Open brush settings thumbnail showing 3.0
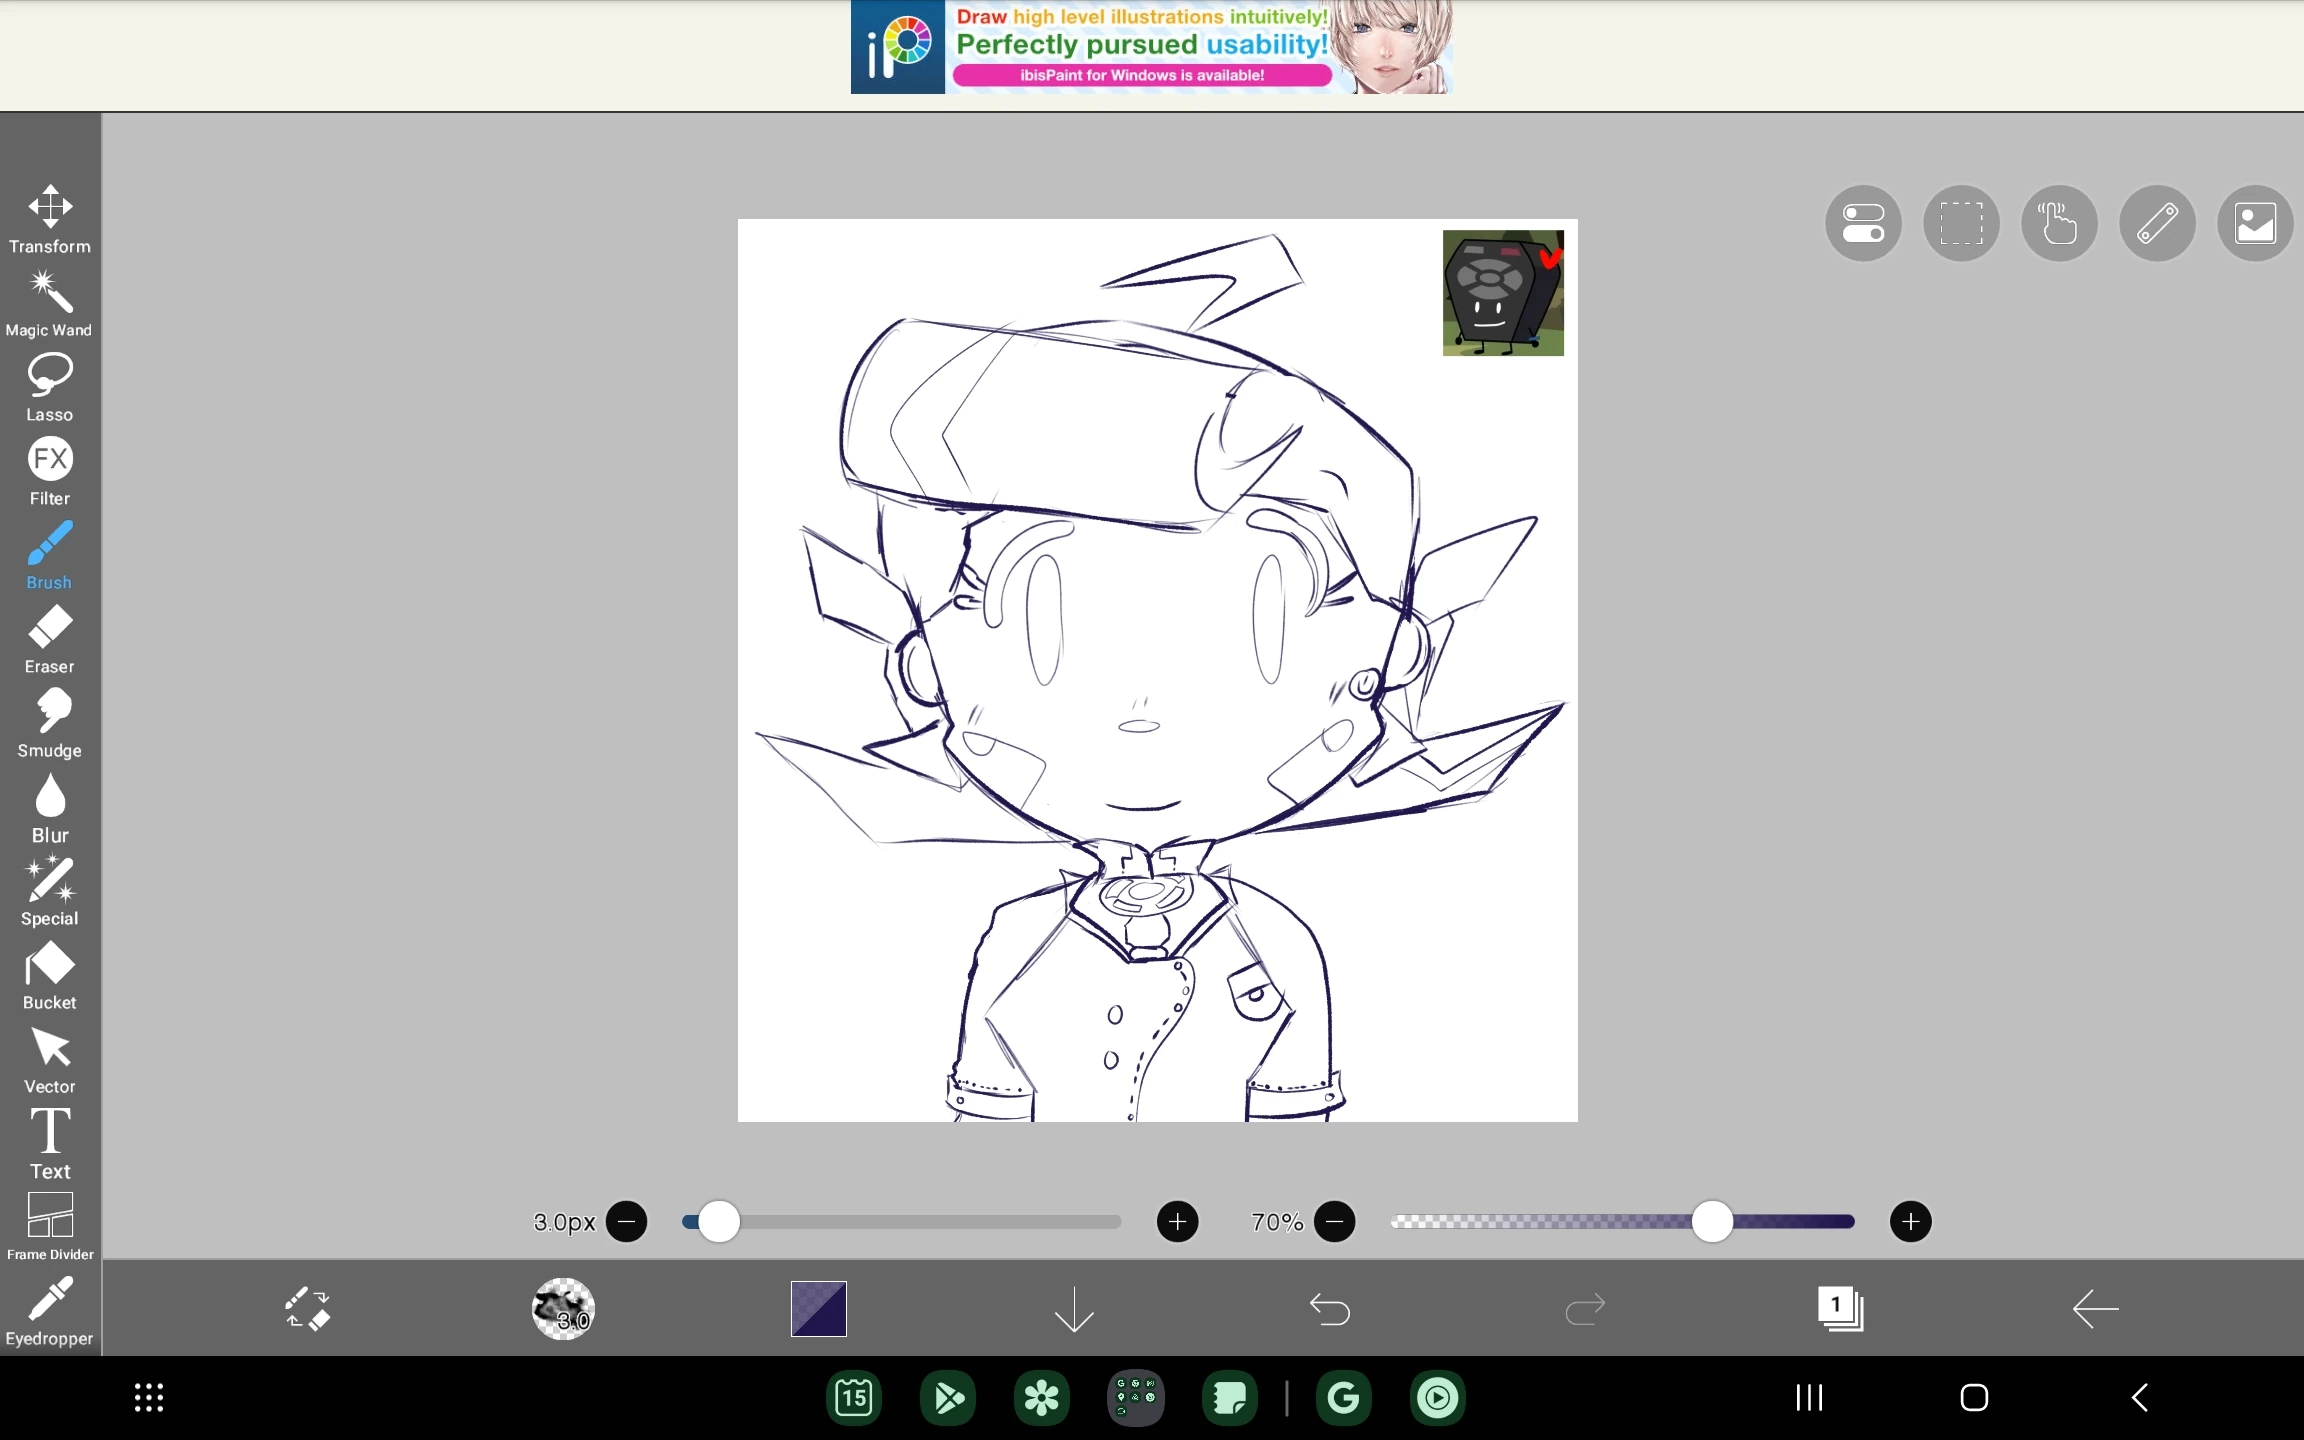This screenshot has height=1440, width=2304. click(x=563, y=1309)
